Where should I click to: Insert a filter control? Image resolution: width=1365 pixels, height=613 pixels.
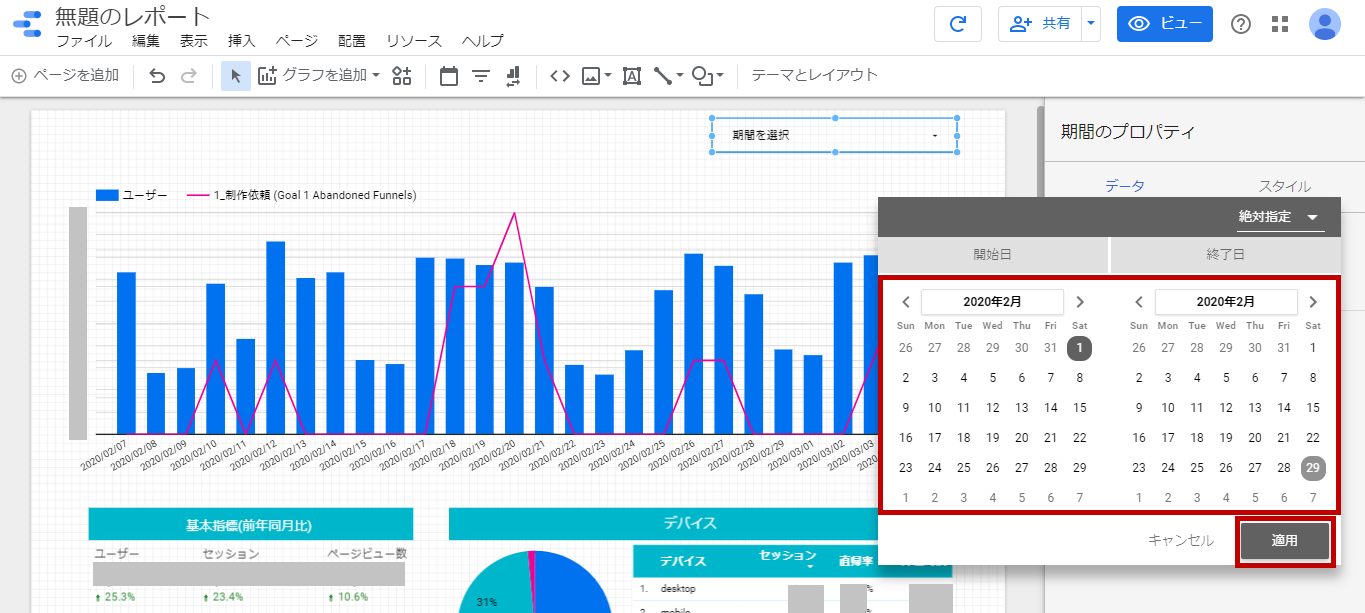pyautogui.click(x=481, y=75)
